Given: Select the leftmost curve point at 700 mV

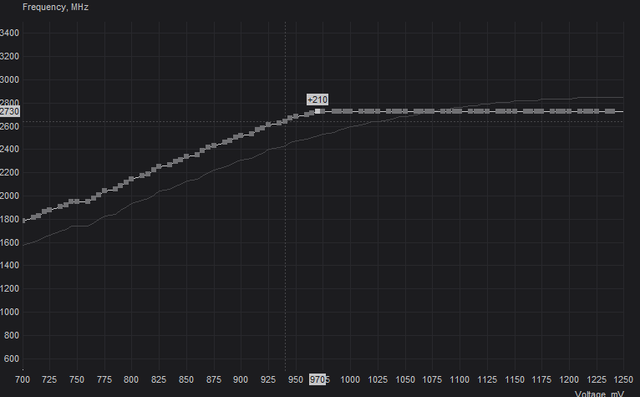Looking at the screenshot, I should pyautogui.click(x=23, y=220).
